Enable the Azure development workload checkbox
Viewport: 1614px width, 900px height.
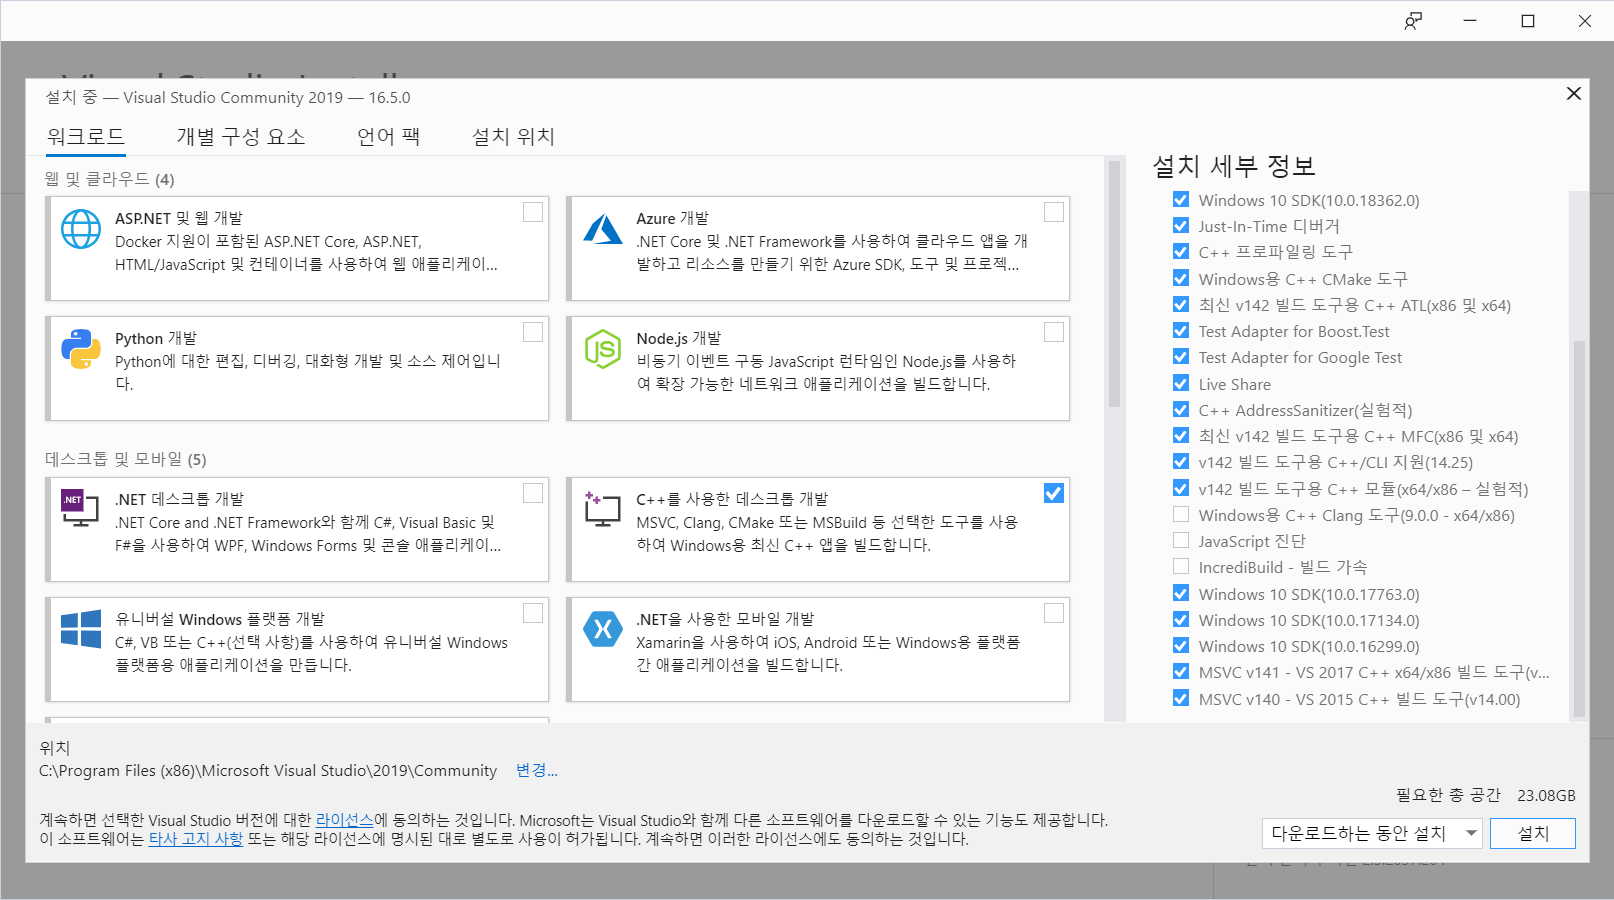click(x=1054, y=212)
